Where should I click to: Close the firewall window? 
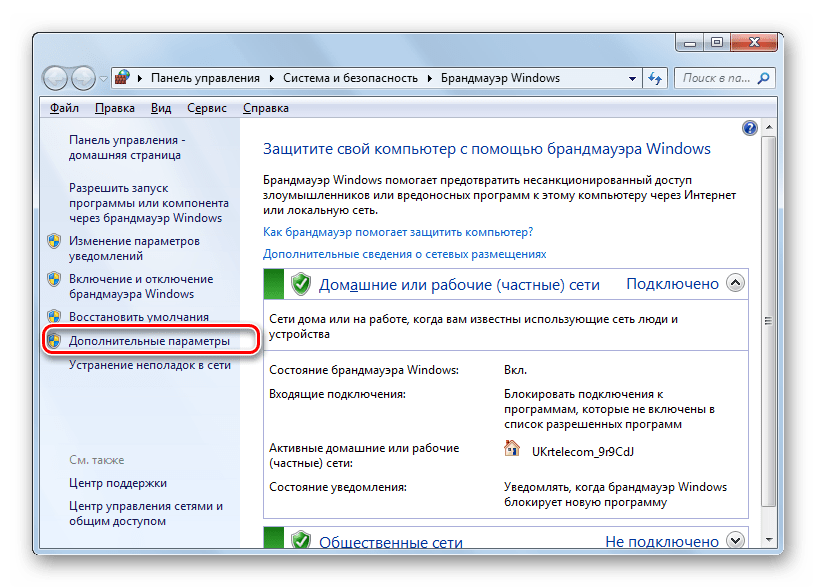[x=754, y=43]
